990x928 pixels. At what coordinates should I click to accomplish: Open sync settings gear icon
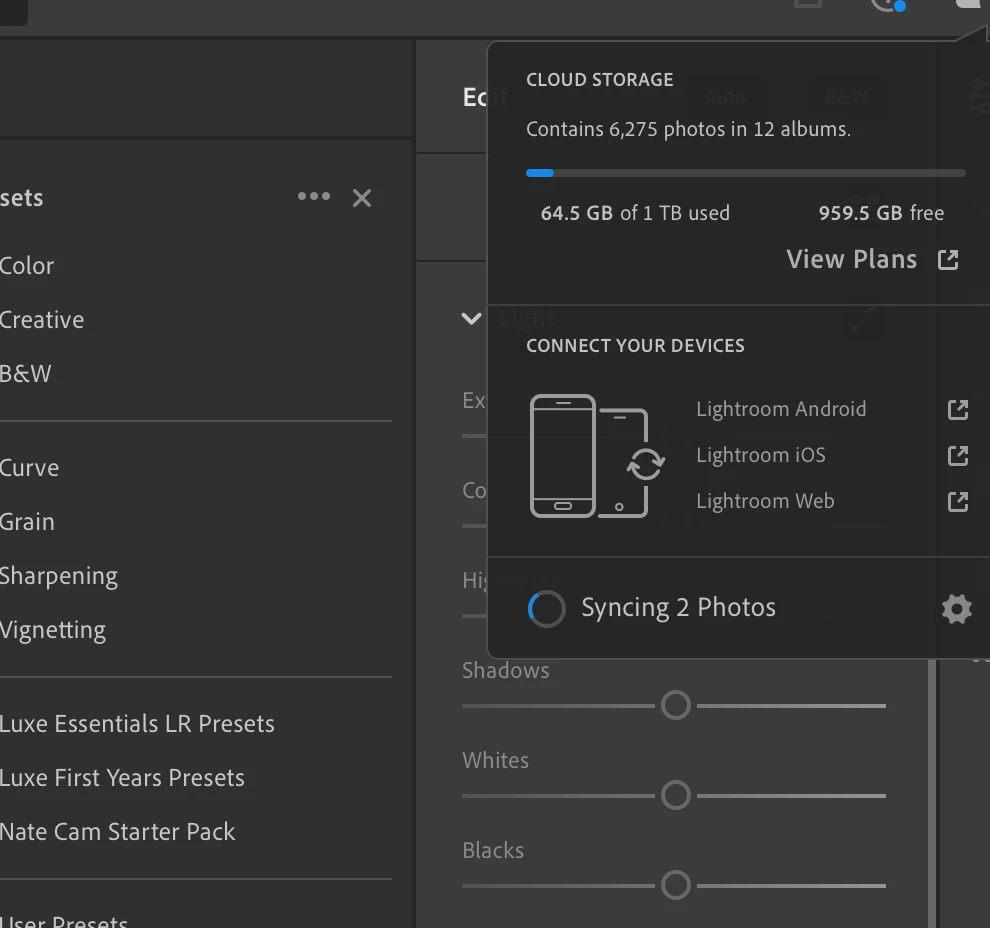956,608
